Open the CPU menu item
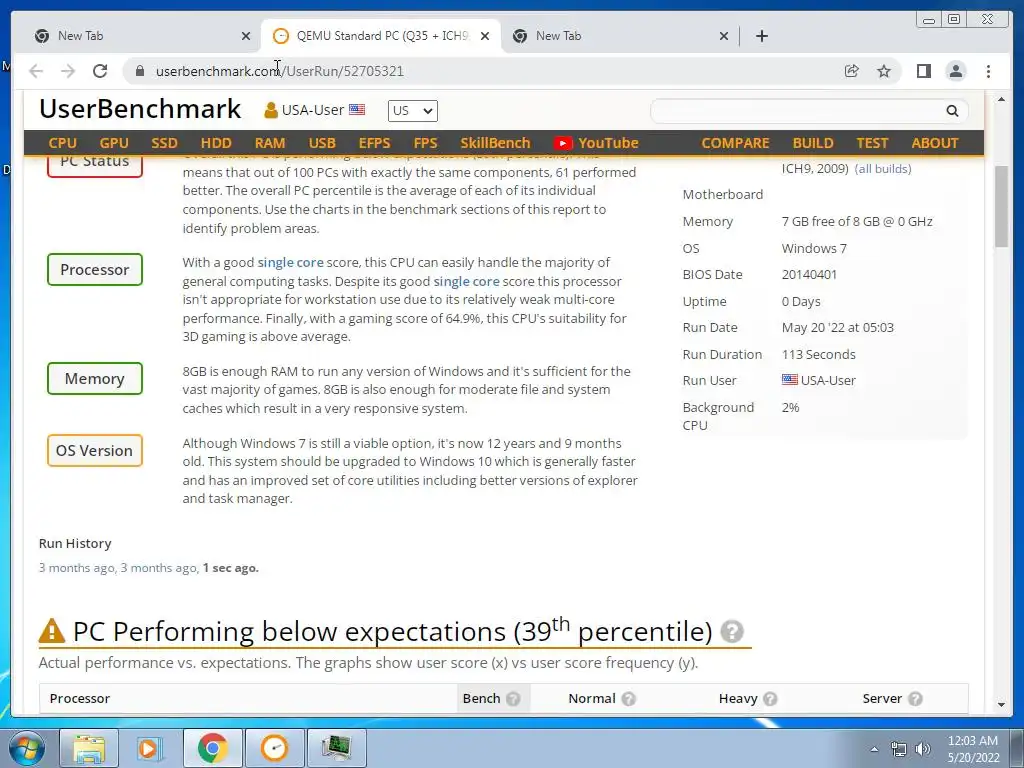Screen dimensions: 1024x768 coord(63,143)
